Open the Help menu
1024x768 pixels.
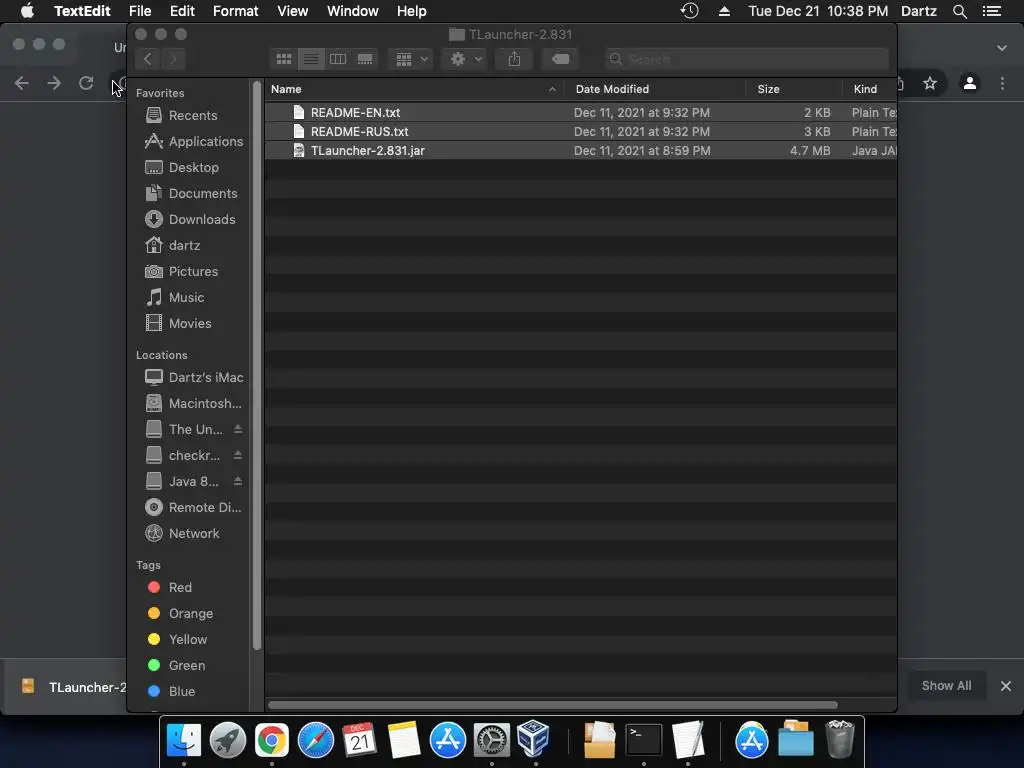tap(411, 11)
